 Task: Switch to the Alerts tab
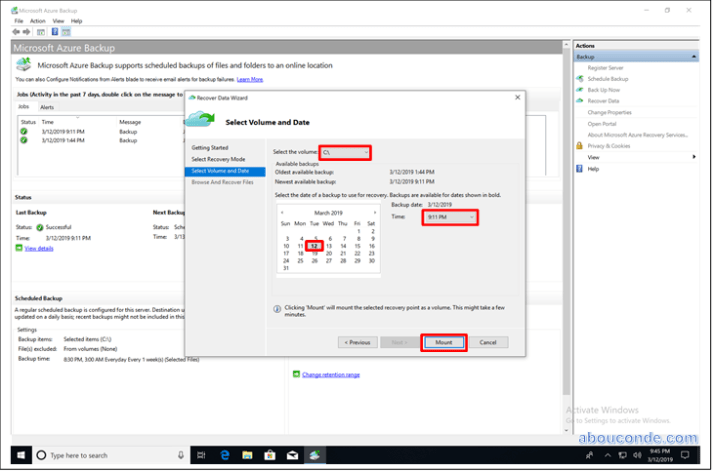click(x=47, y=106)
